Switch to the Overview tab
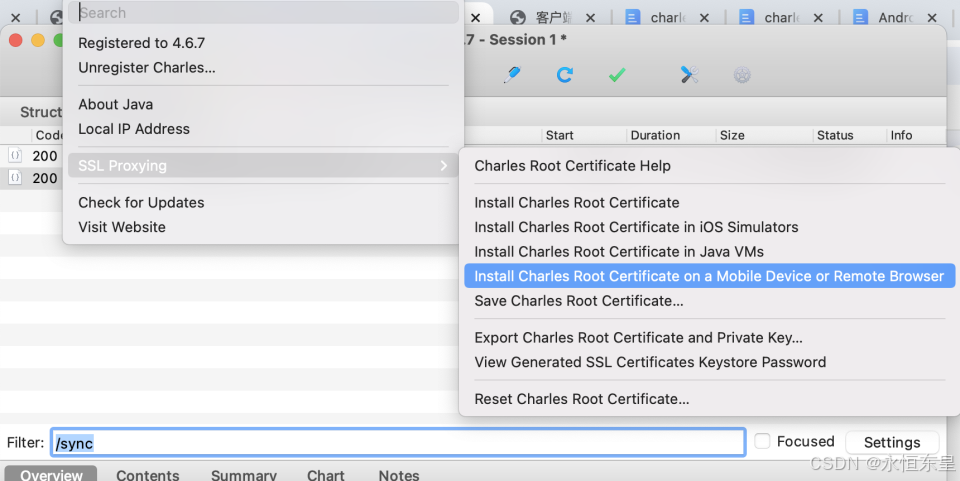960x481 pixels. click(51, 474)
